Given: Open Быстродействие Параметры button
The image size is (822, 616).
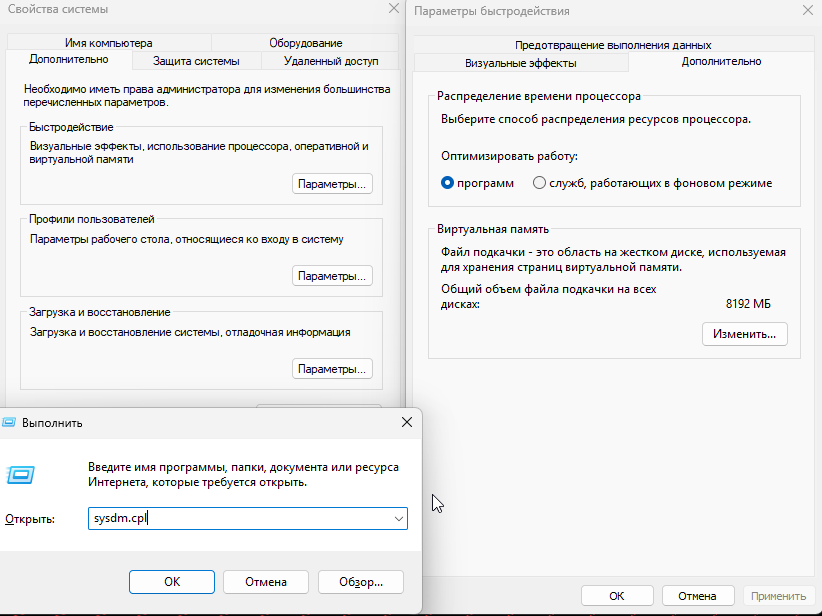Looking at the screenshot, I should click(x=332, y=184).
